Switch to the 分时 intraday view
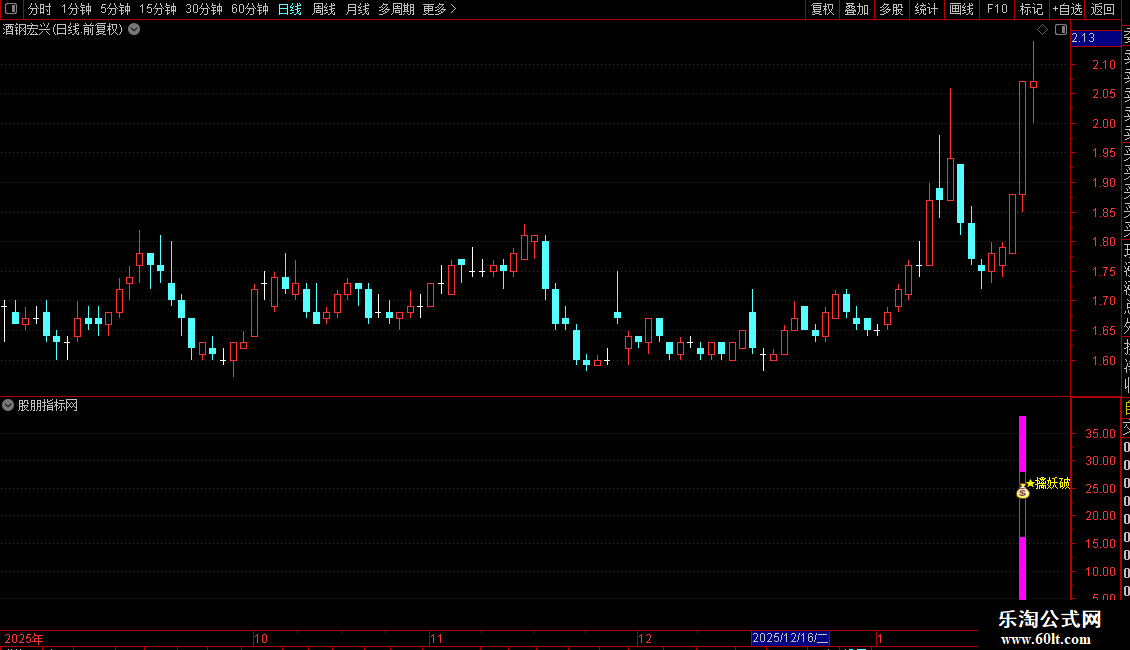Screen dimensions: 1130x650 [40, 9]
